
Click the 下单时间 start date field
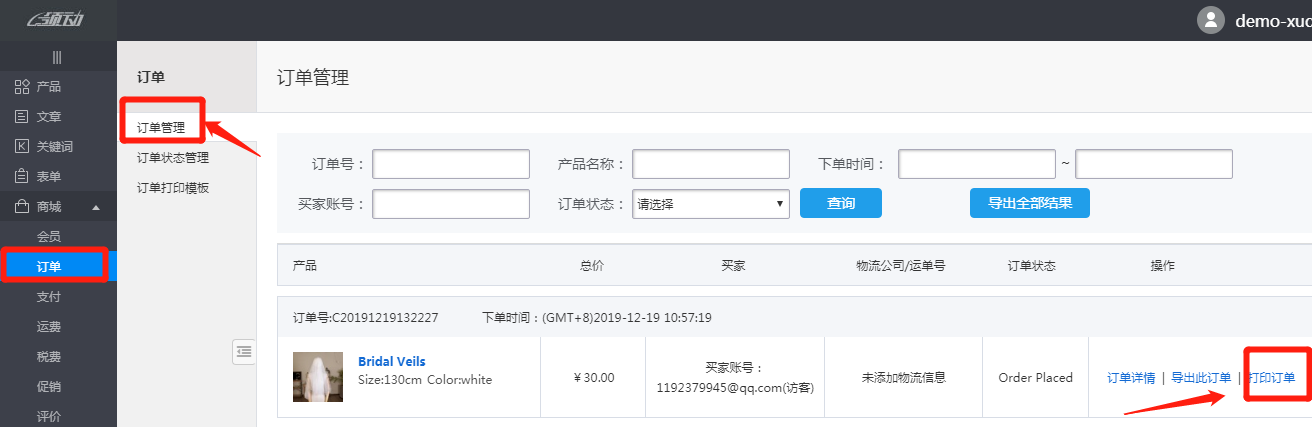pos(977,164)
